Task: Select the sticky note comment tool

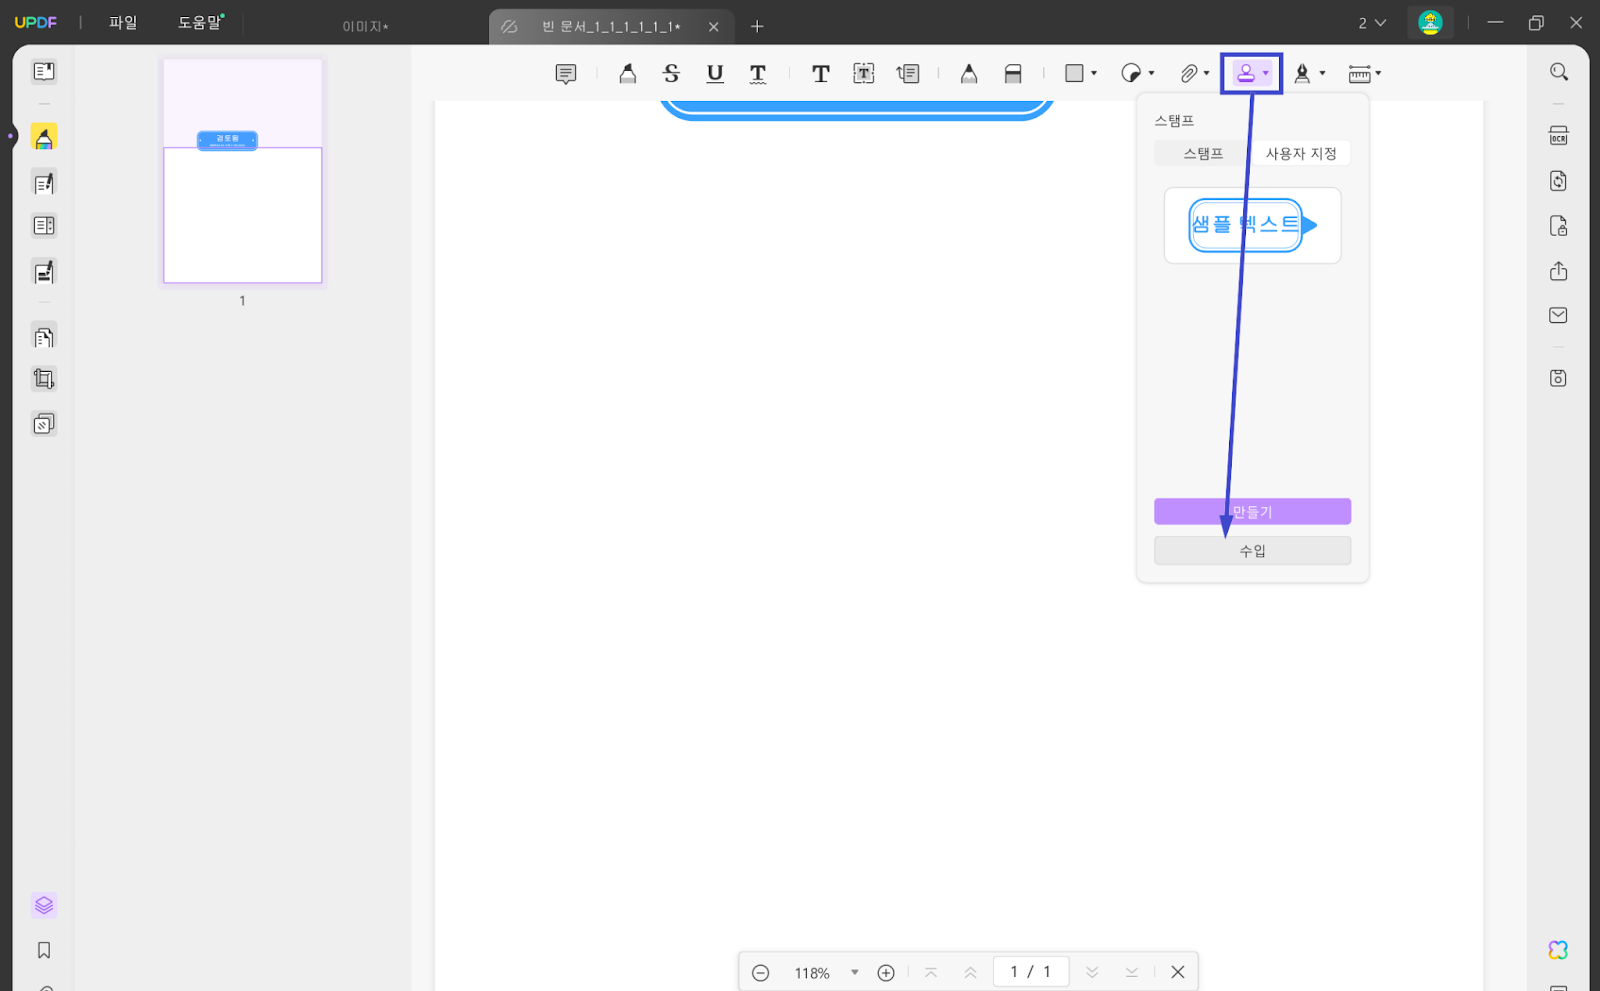Action: tap(566, 74)
